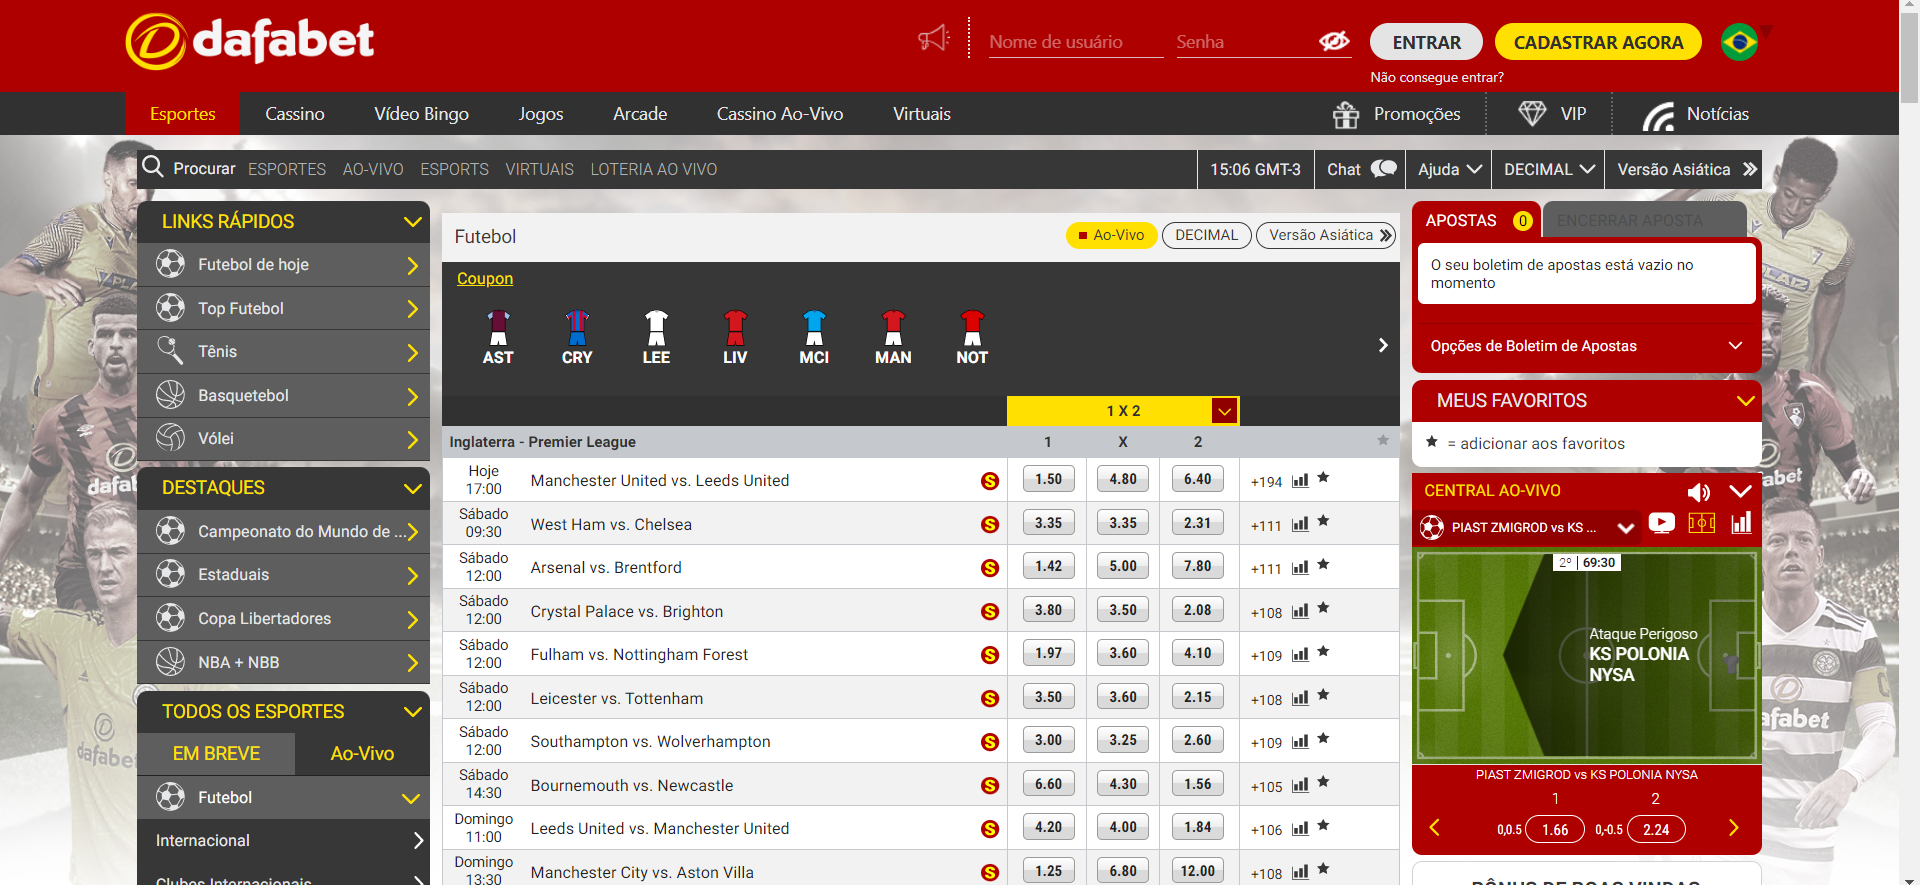Click the Nome de usuário field
This screenshot has width=1920, height=885.
tap(1076, 42)
